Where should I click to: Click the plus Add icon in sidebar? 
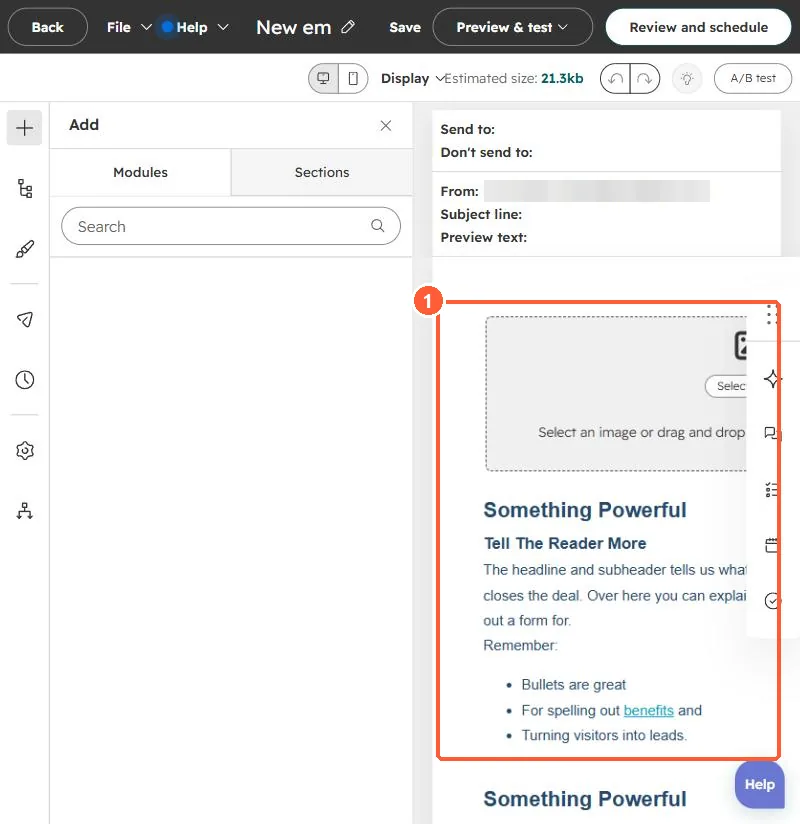[24, 128]
